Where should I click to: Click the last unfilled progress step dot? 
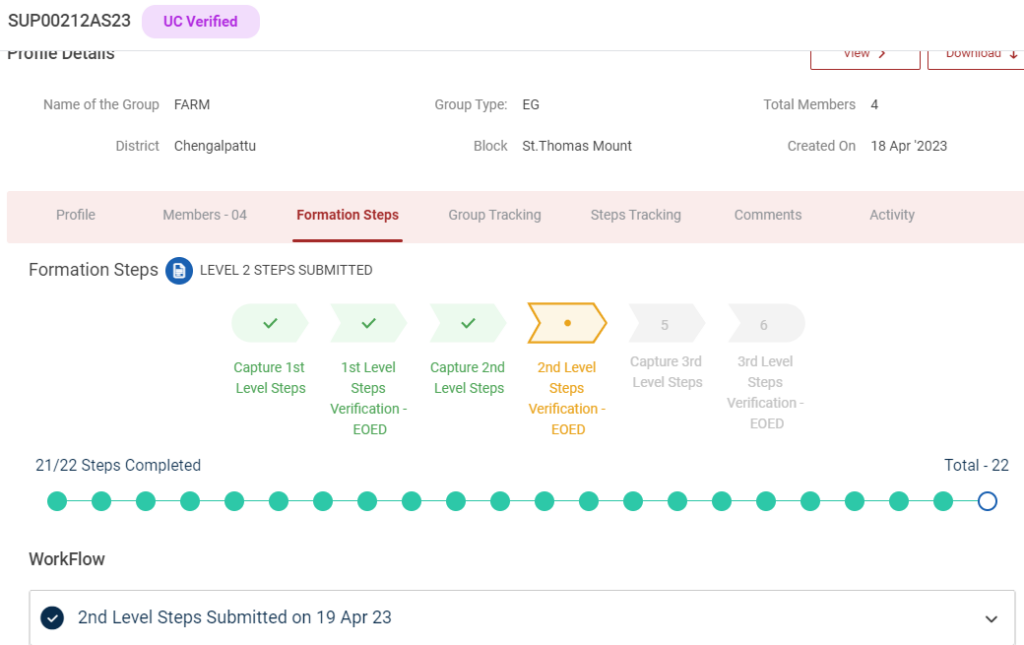(x=987, y=501)
